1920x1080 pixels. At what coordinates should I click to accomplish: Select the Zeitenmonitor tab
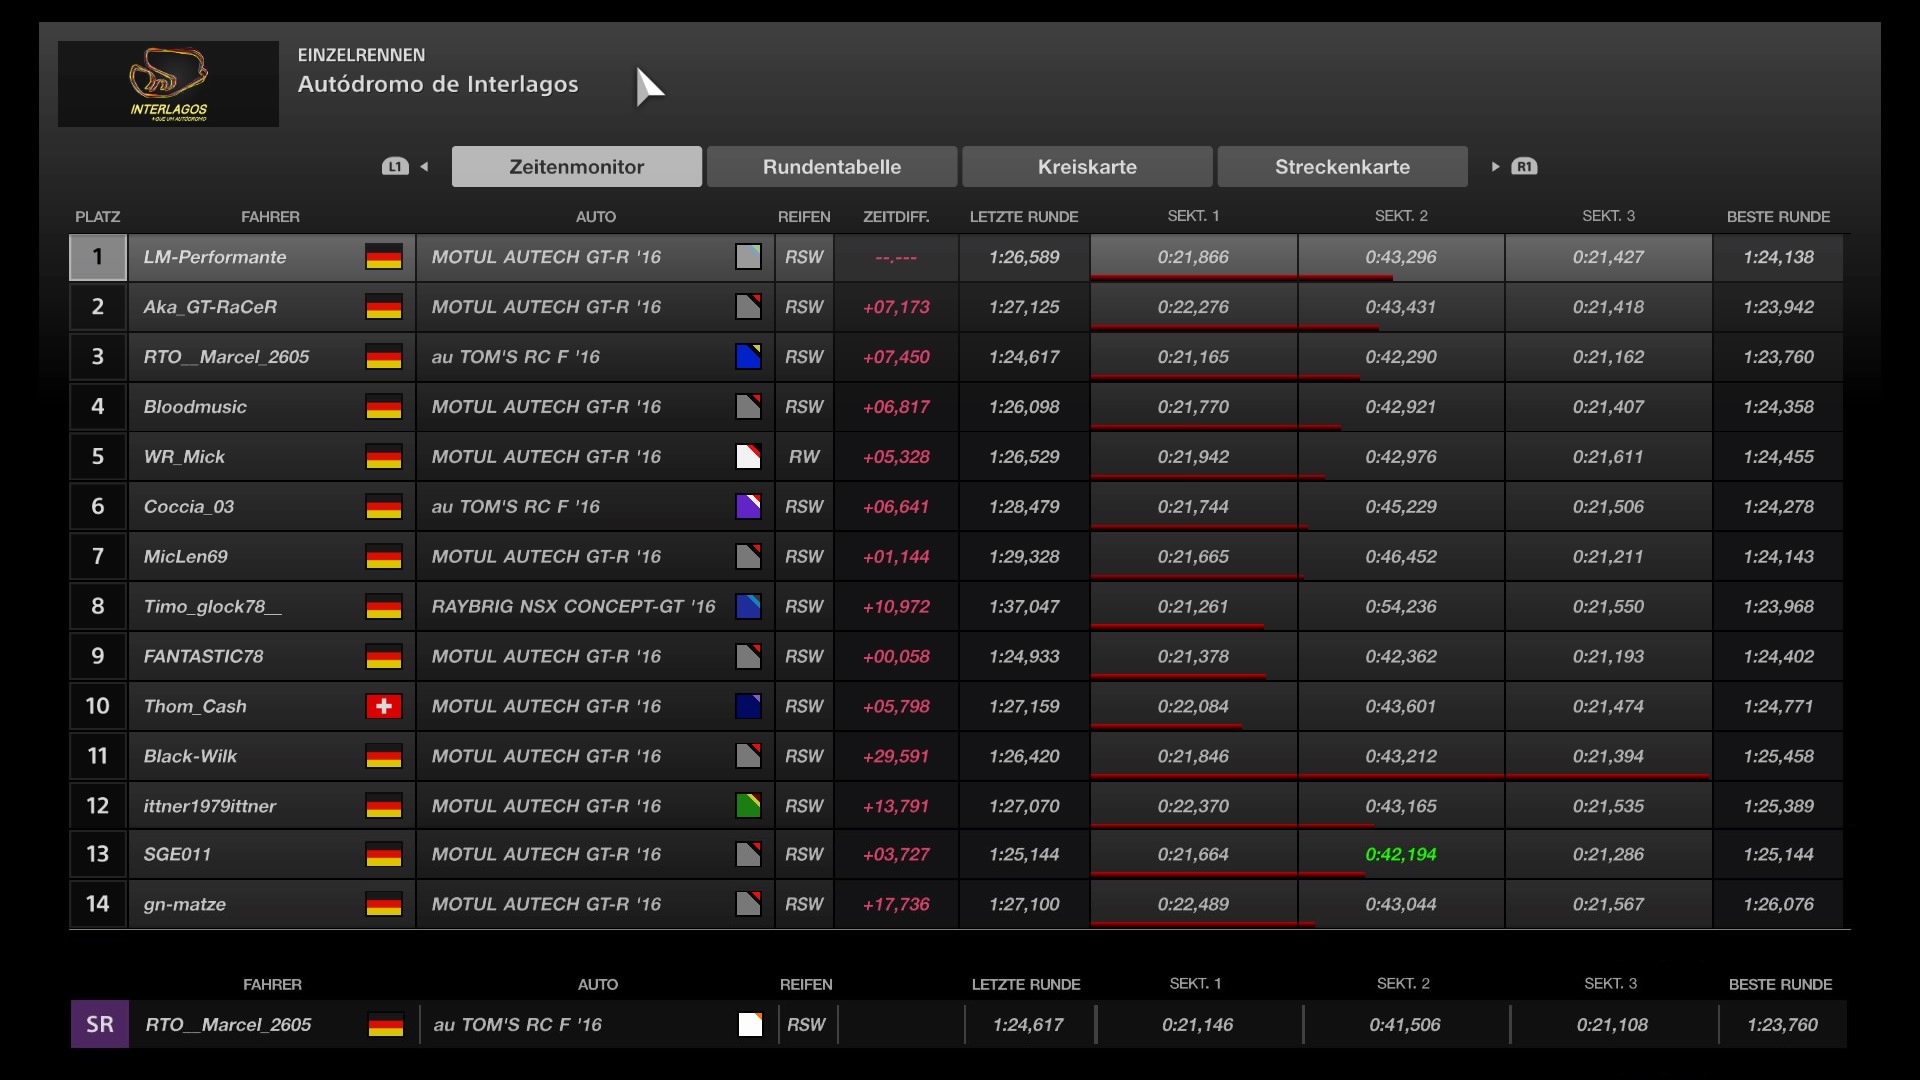[576, 167]
